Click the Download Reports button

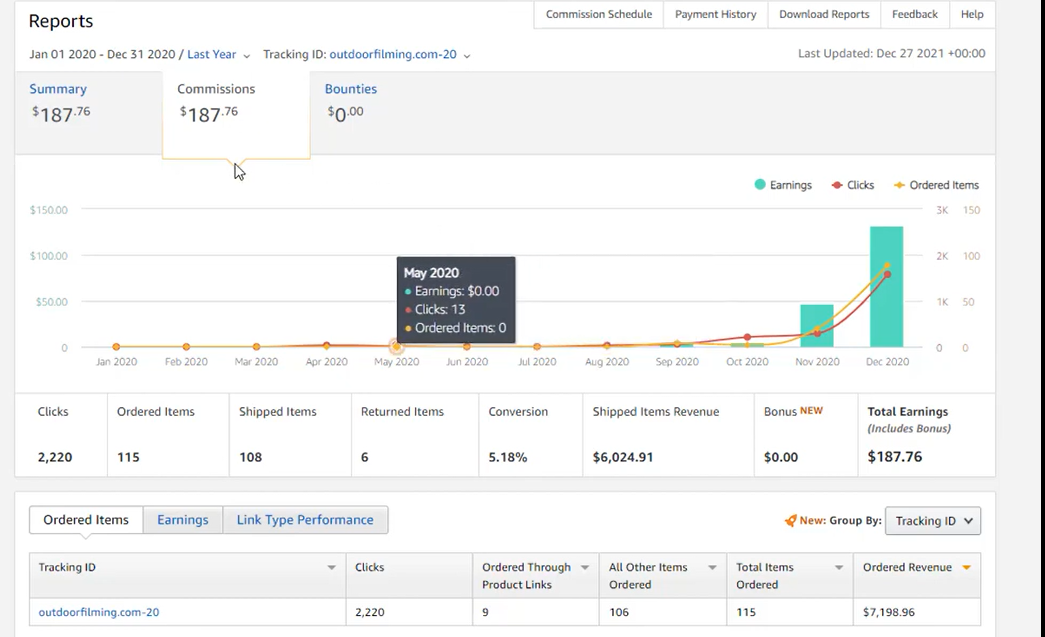point(824,14)
